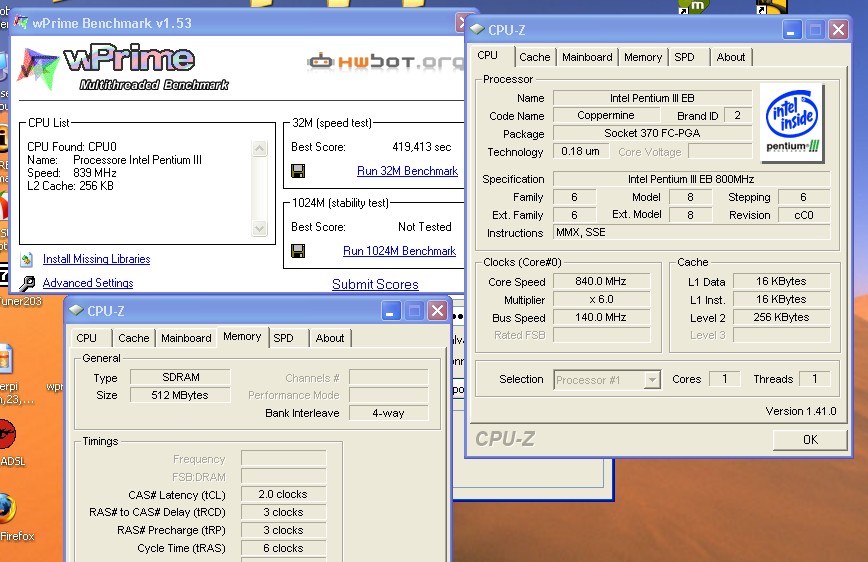
Task: Click the OK button in CPU-Z
Action: pos(810,440)
